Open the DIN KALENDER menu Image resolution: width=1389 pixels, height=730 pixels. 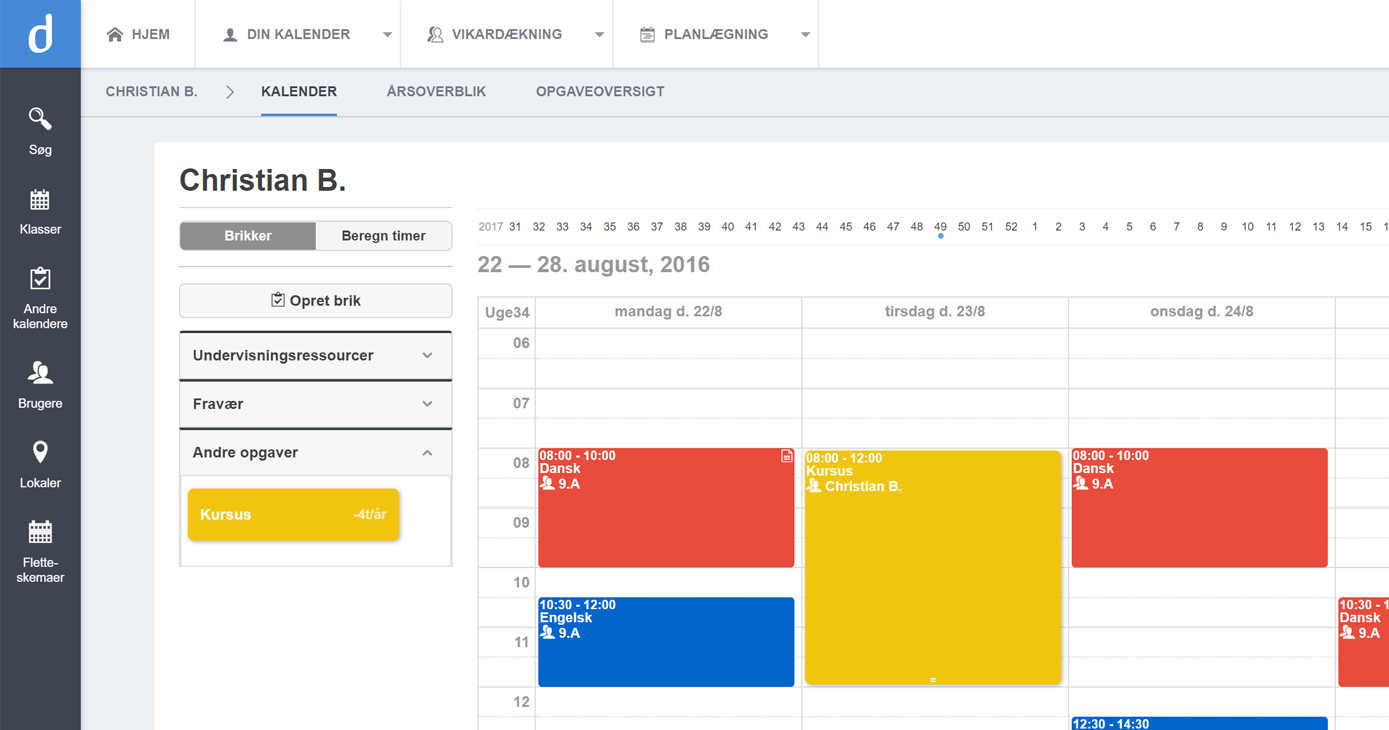[298, 34]
